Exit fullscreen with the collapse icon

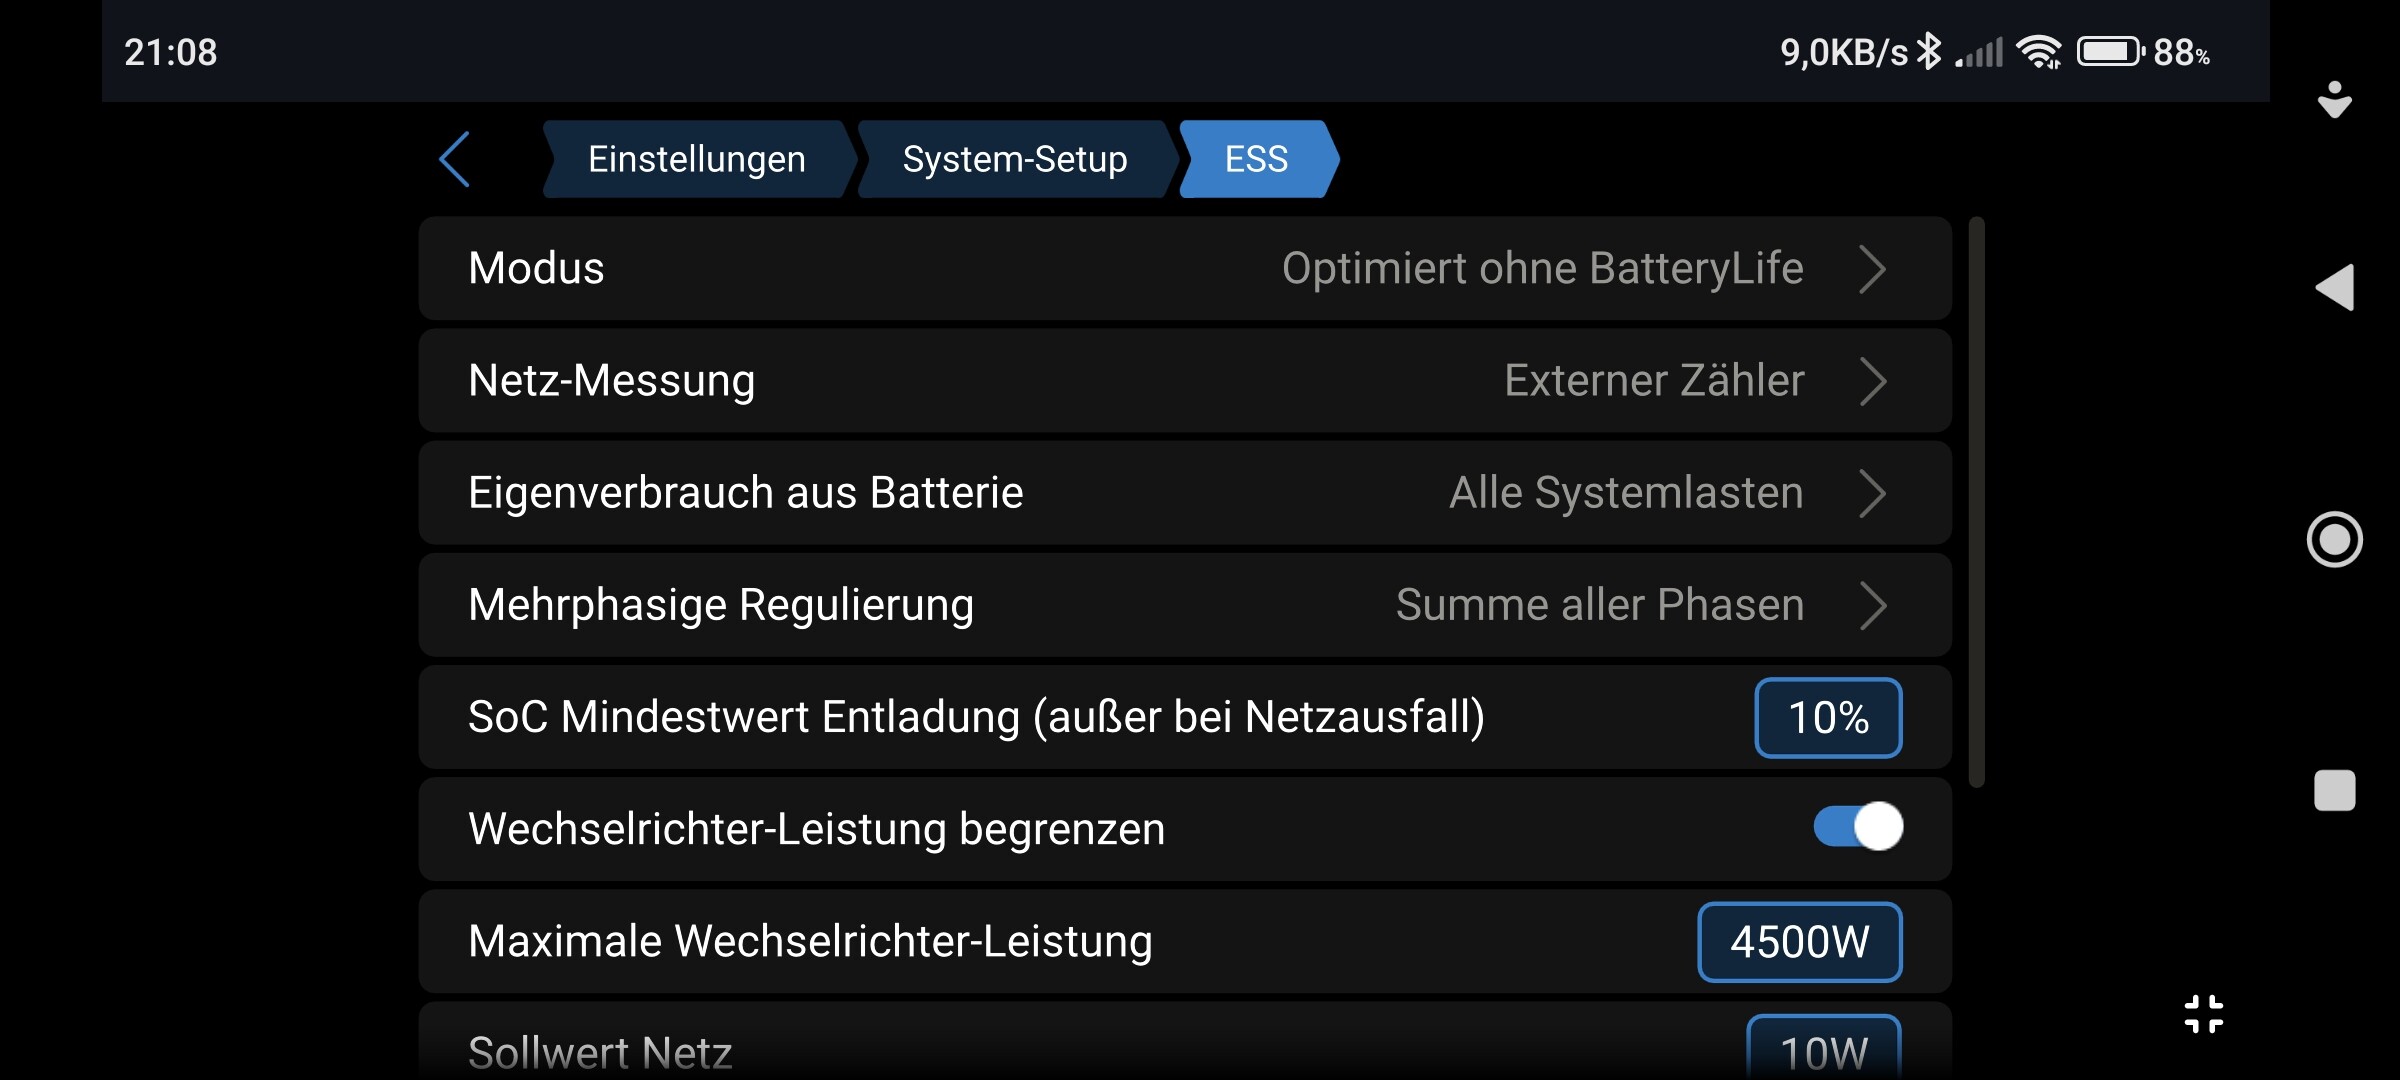point(2204,1014)
